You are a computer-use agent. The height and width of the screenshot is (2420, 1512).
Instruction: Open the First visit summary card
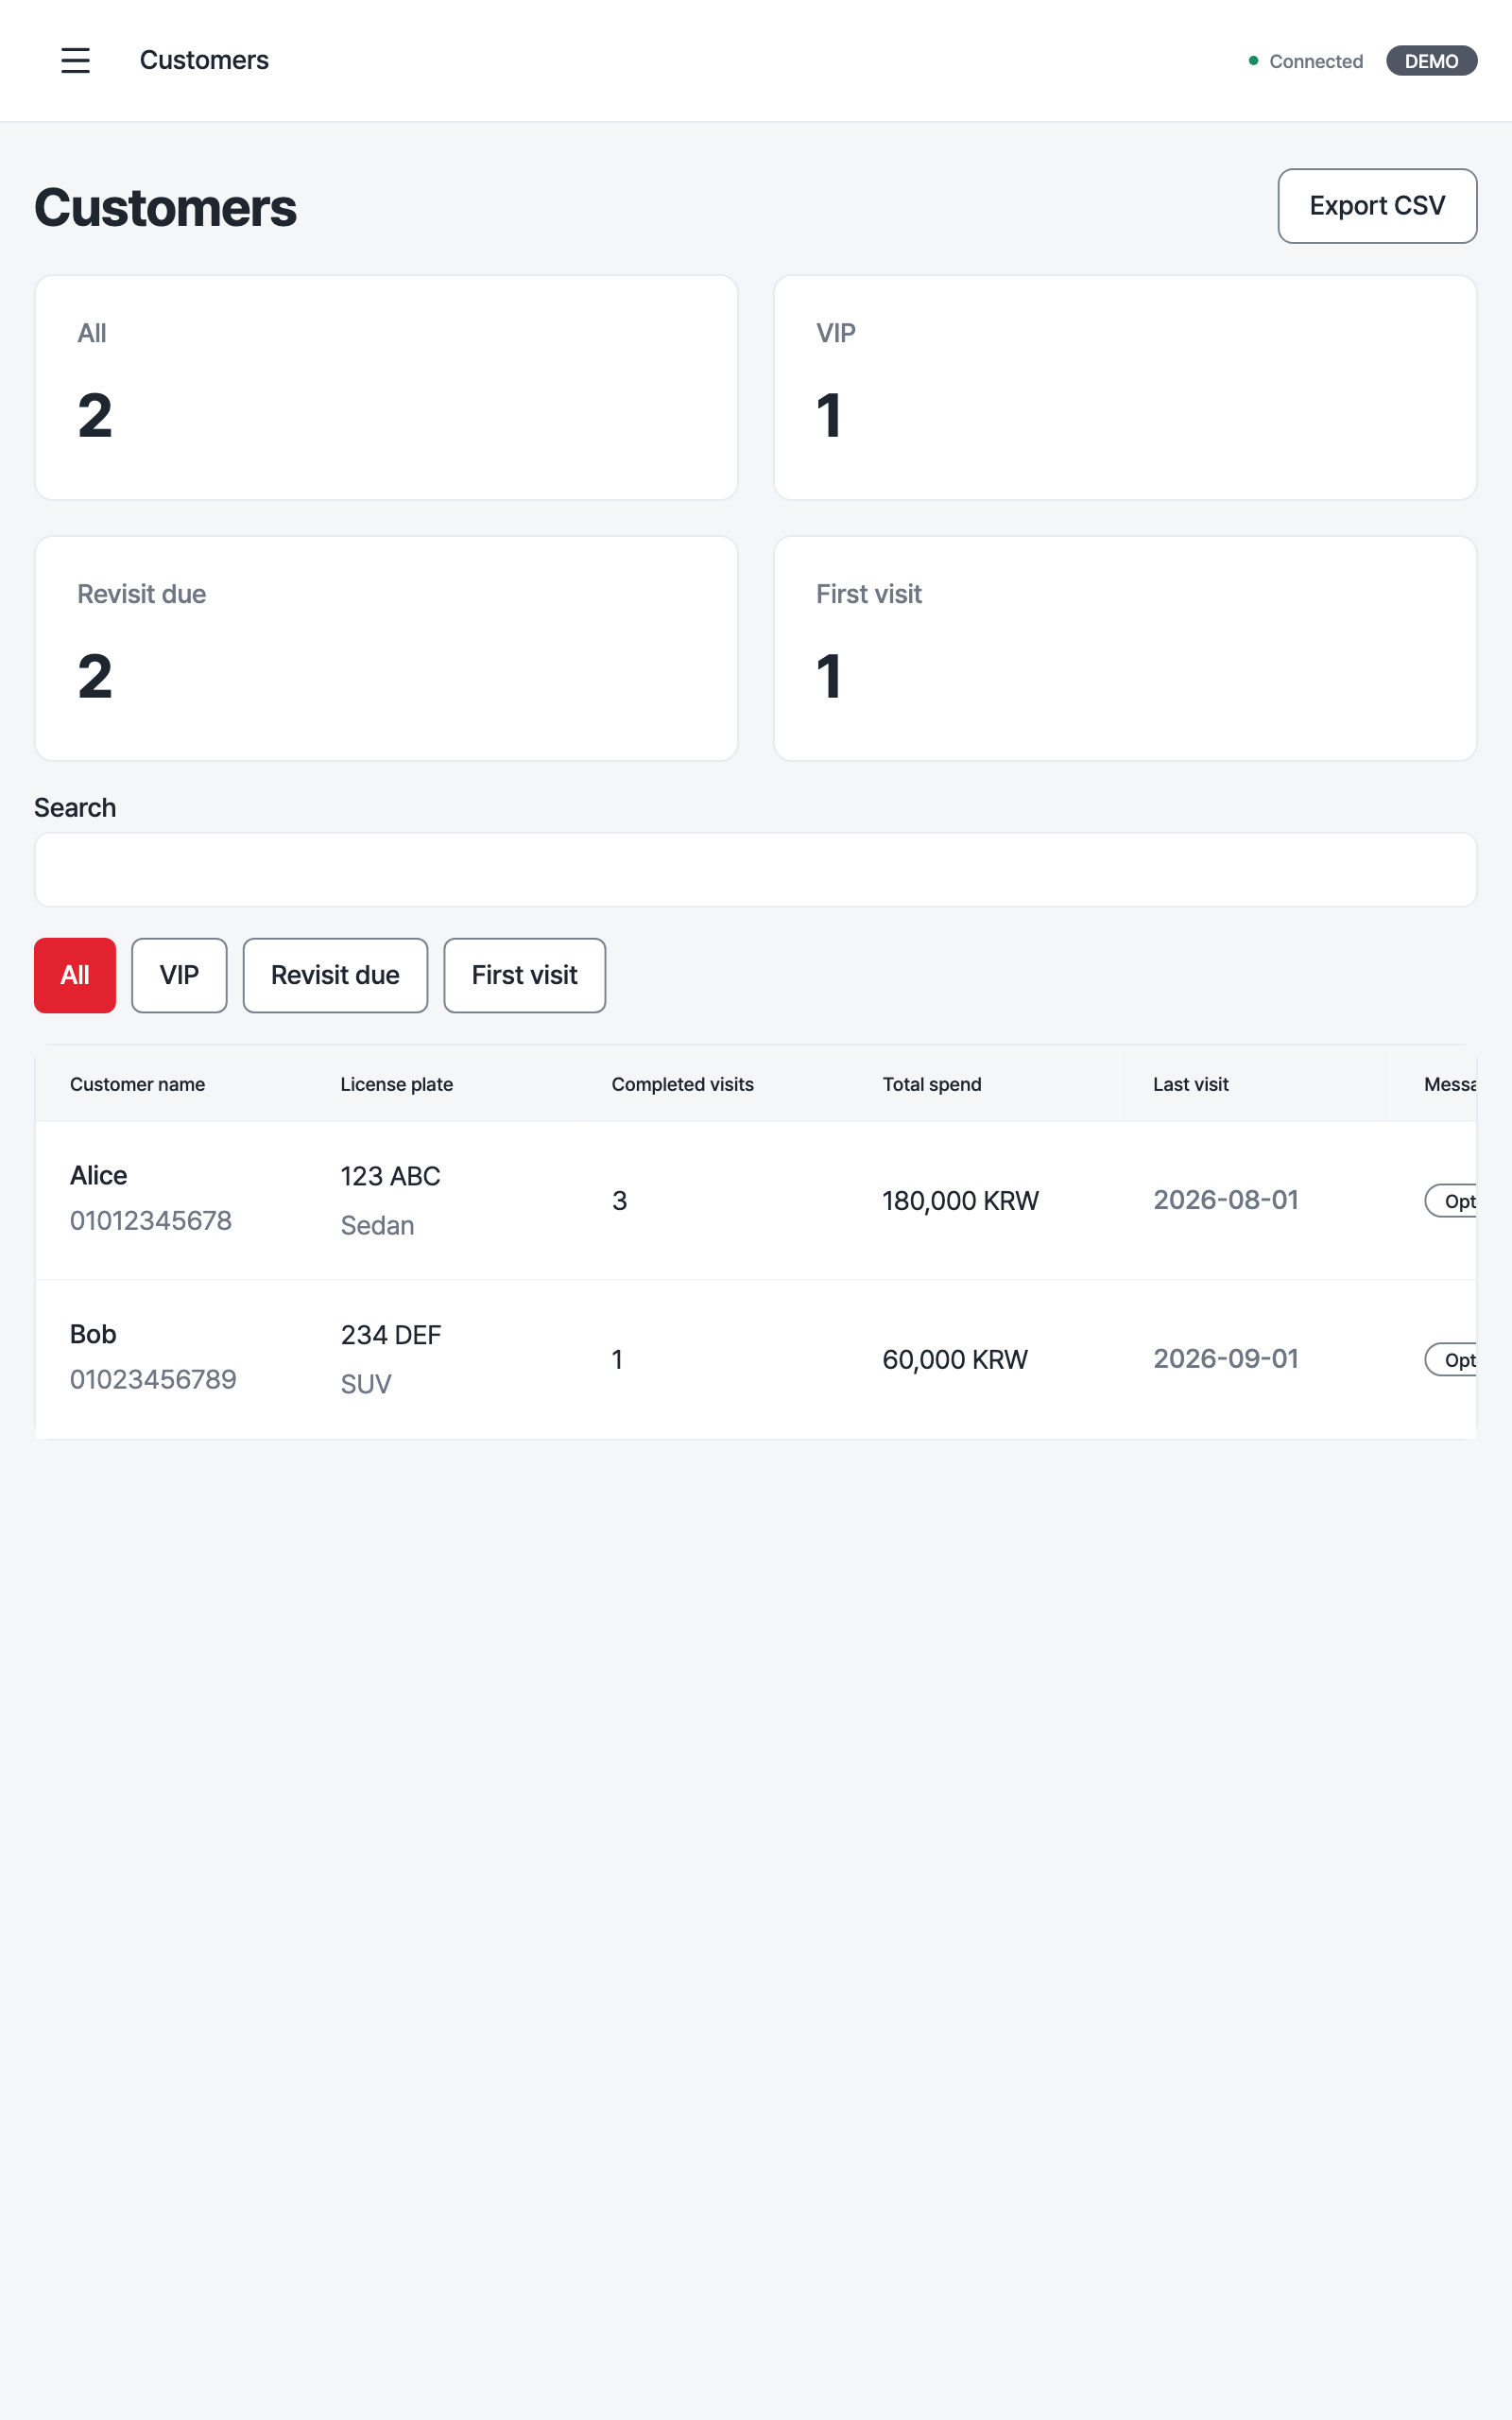(1125, 648)
